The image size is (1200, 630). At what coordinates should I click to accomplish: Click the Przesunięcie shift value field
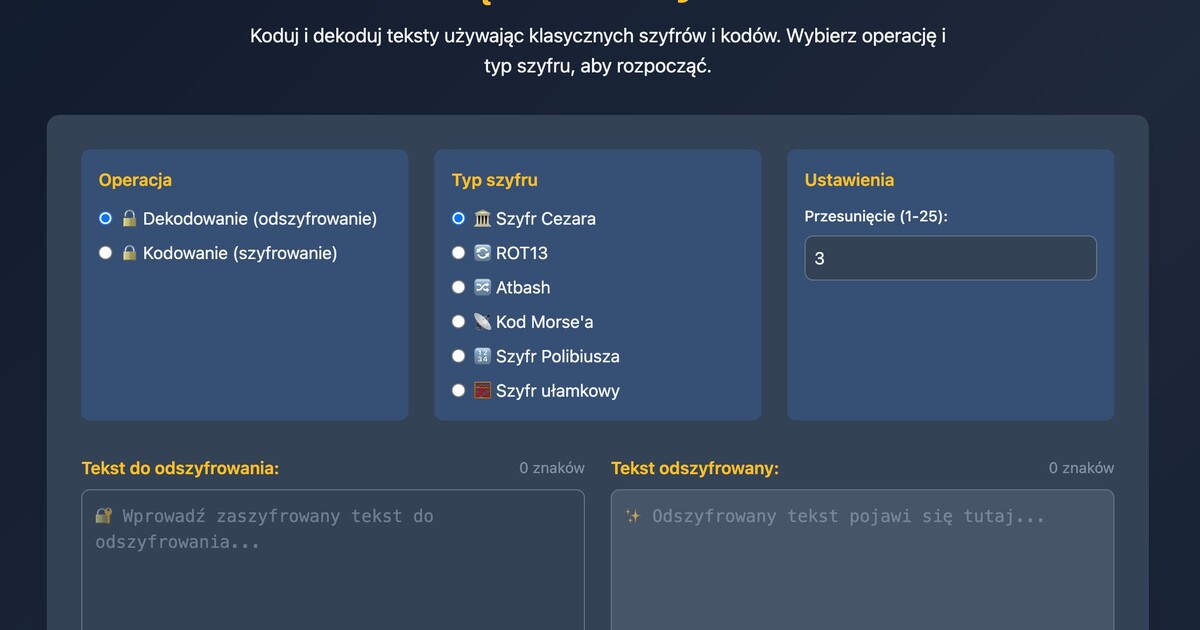(950, 257)
